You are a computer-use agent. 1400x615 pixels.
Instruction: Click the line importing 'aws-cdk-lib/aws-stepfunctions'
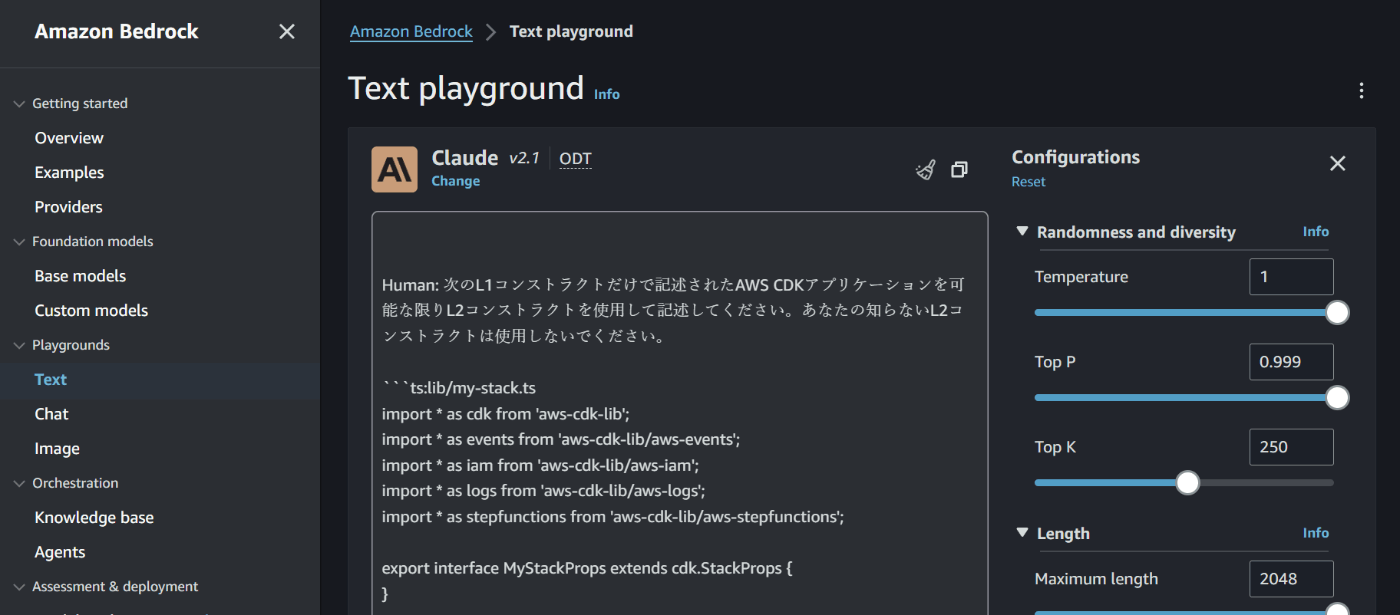point(613,517)
